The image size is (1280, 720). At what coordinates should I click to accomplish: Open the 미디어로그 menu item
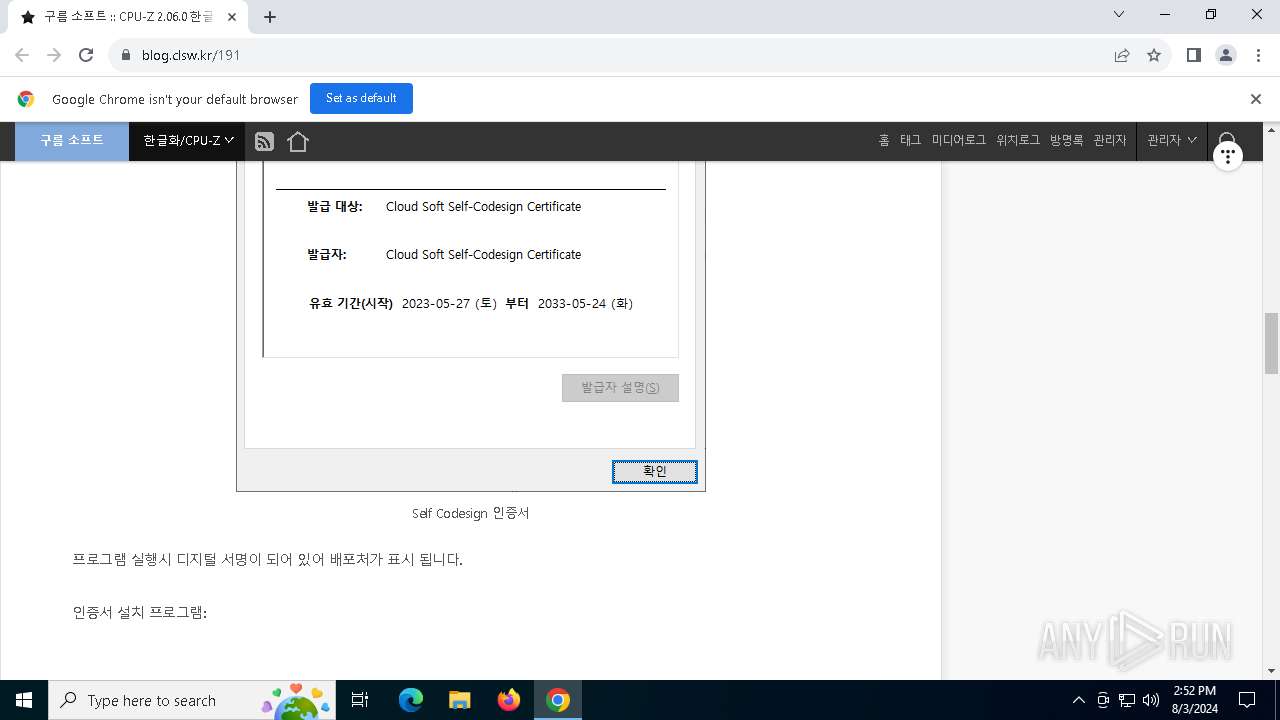959,141
